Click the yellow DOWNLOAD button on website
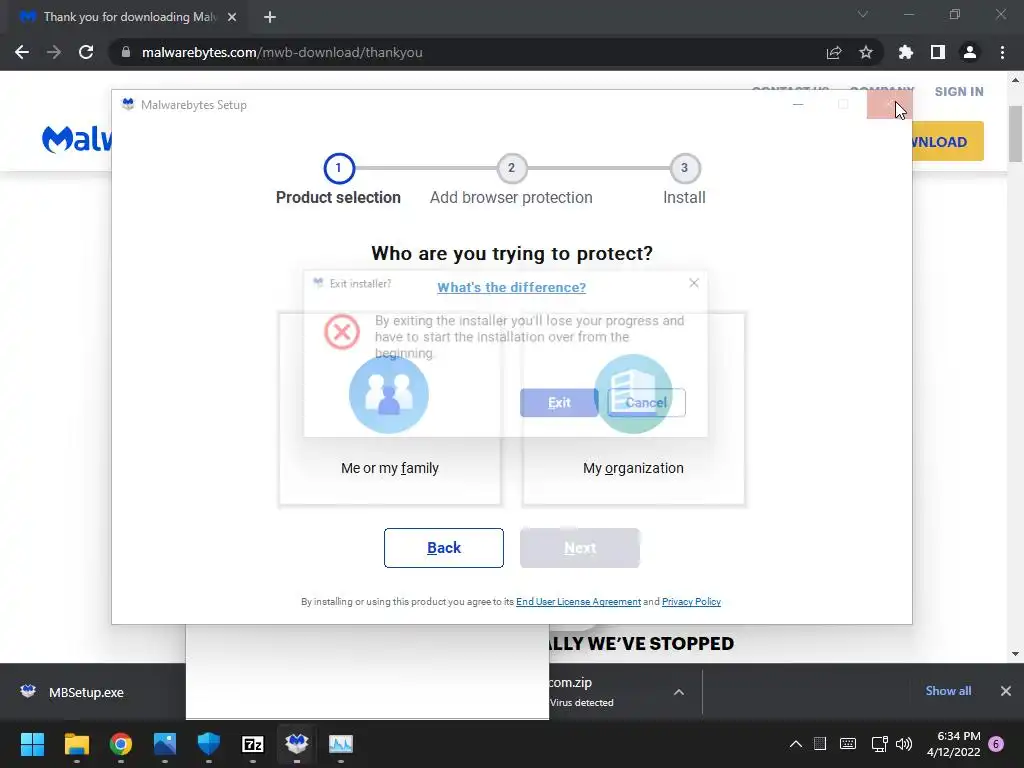Viewport: 1024px width, 768px height. (948, 141)
